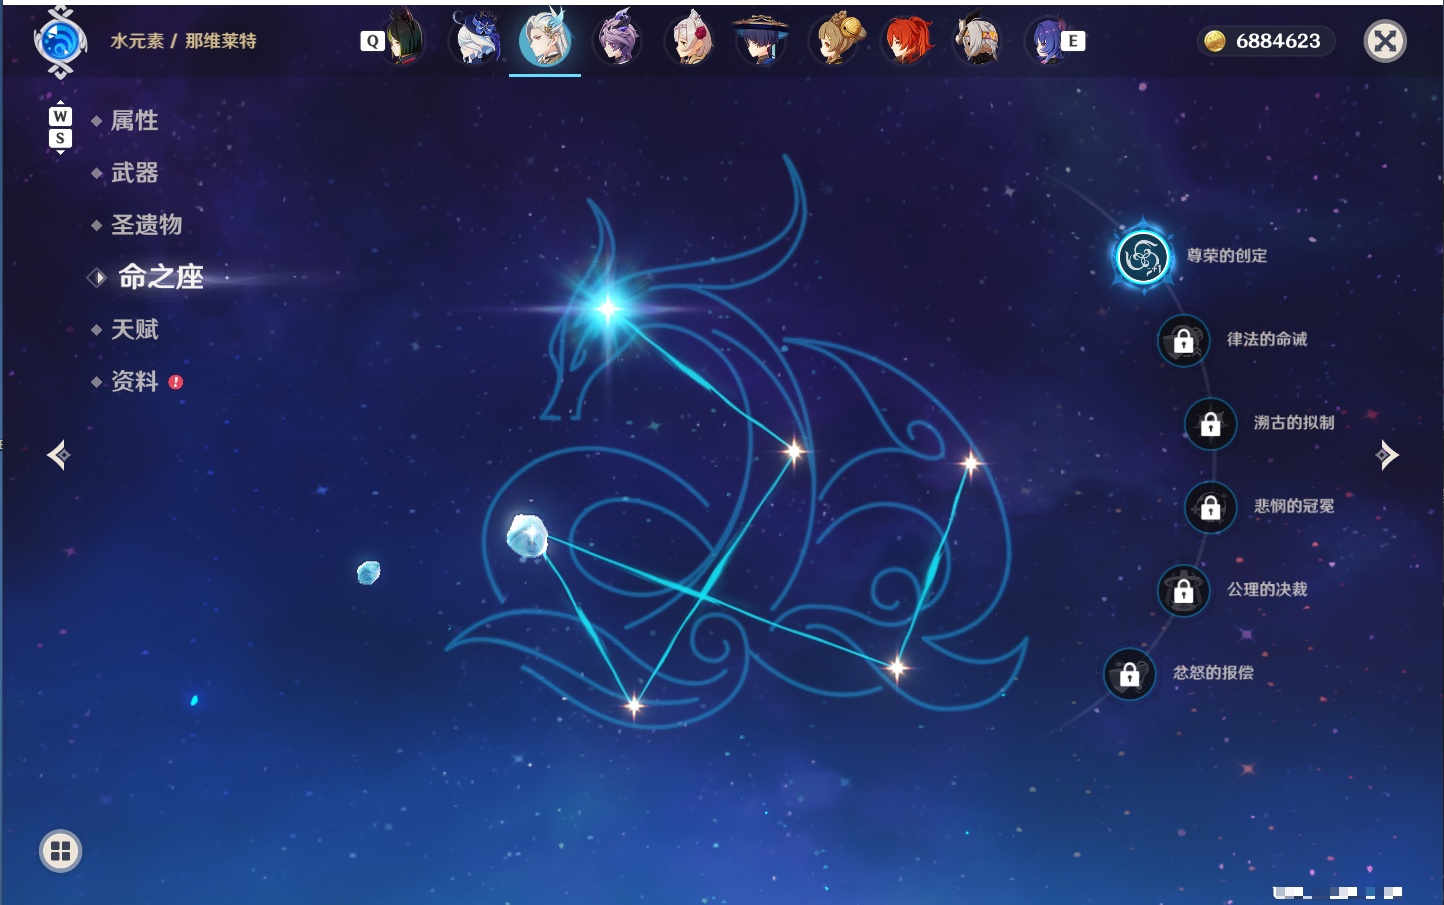Click the 律法的命诫 constellation name
The height and width of the screenshot is (905, 1444).
point(1267,339)
